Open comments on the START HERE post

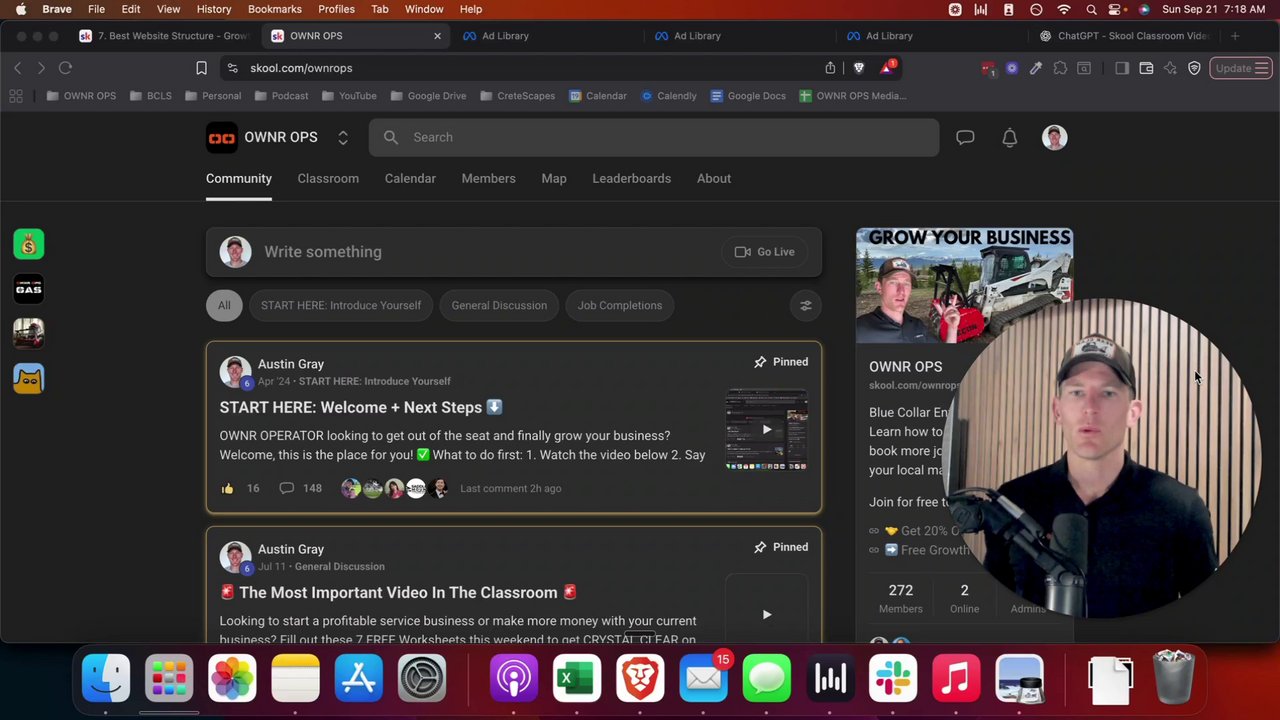pos(286,488)
